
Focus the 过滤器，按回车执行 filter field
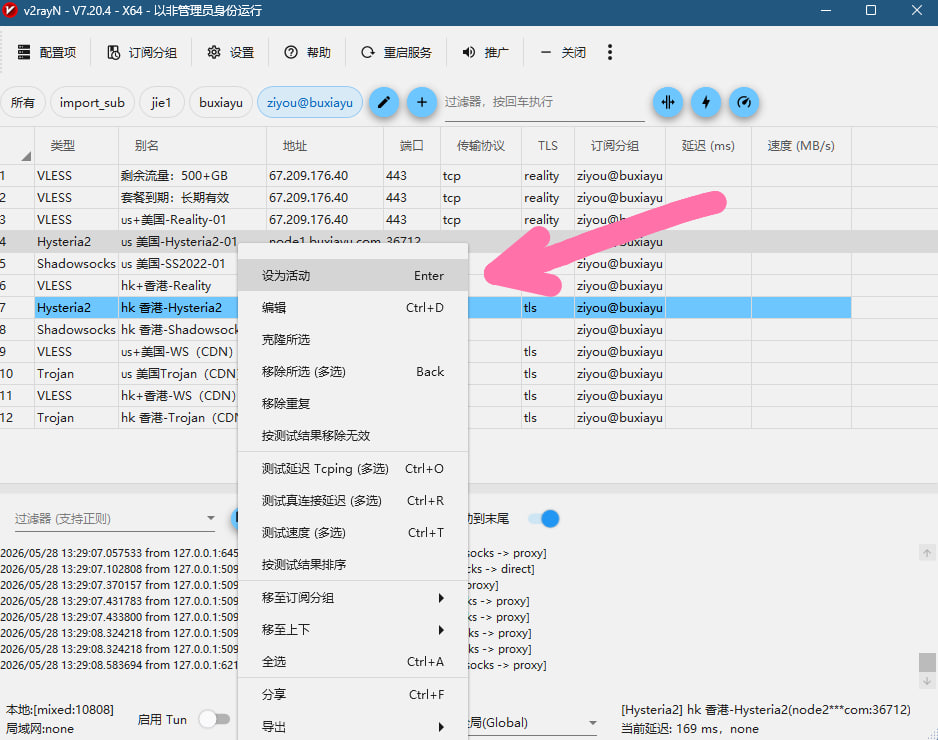click(x=544, y=102)
